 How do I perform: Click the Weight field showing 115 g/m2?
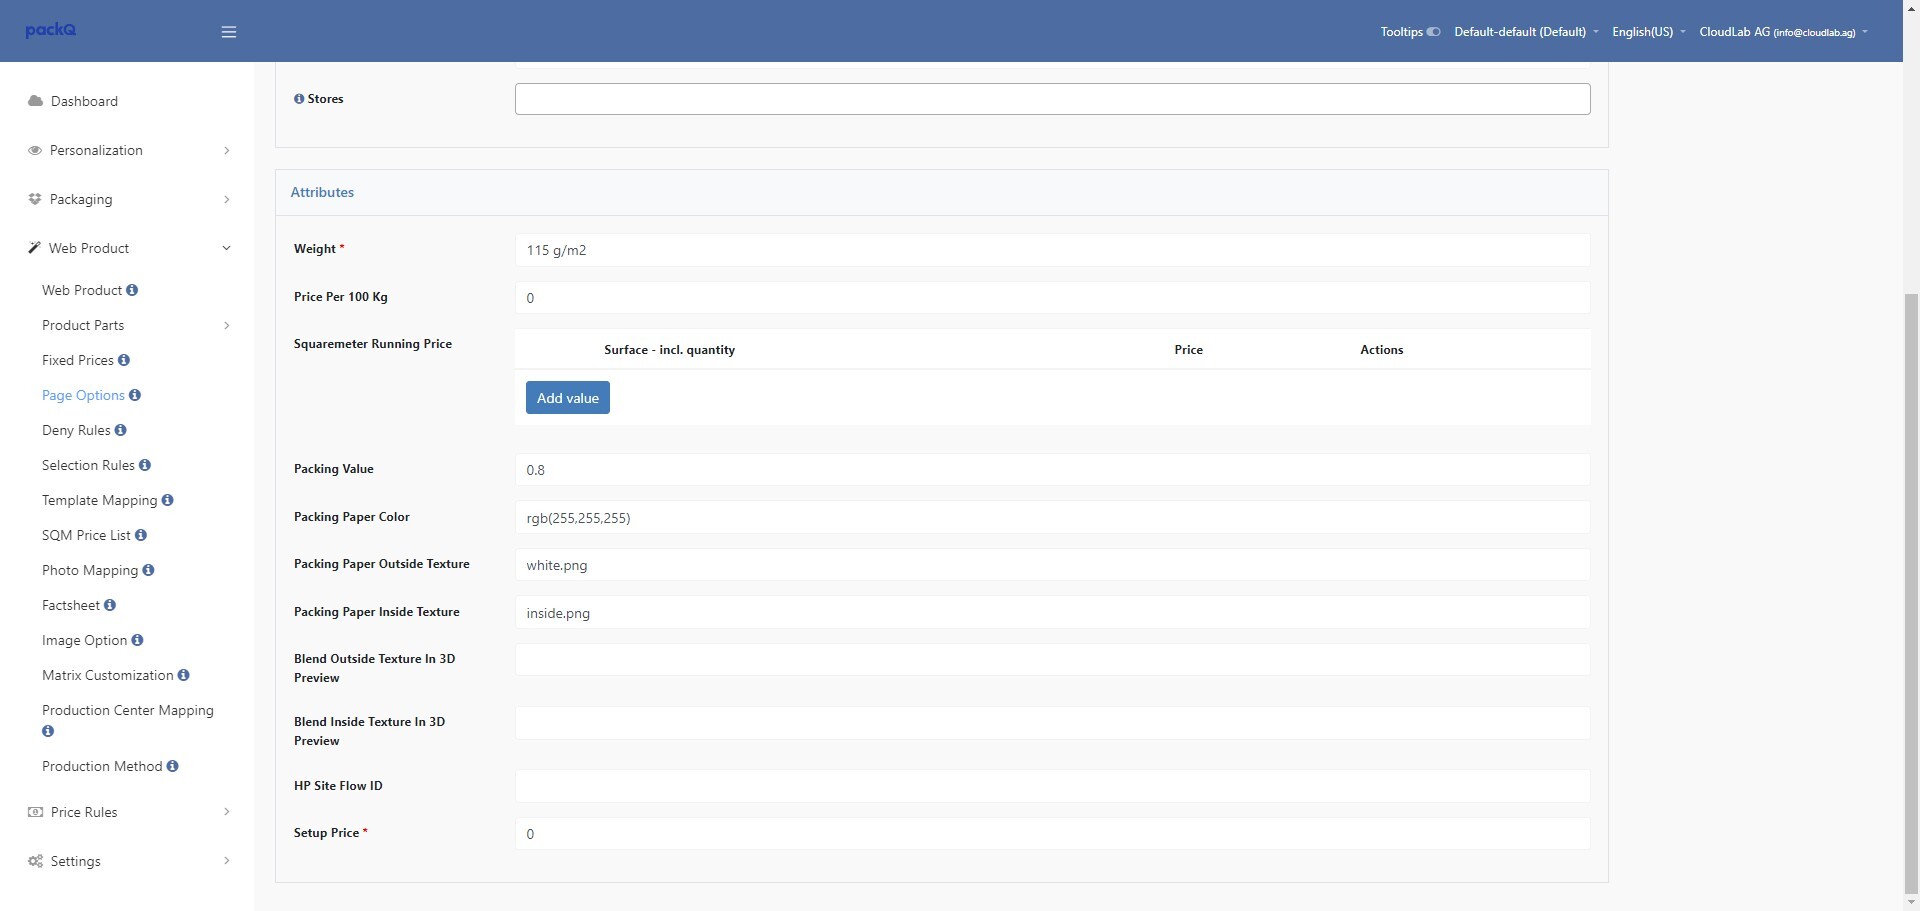1052,250
